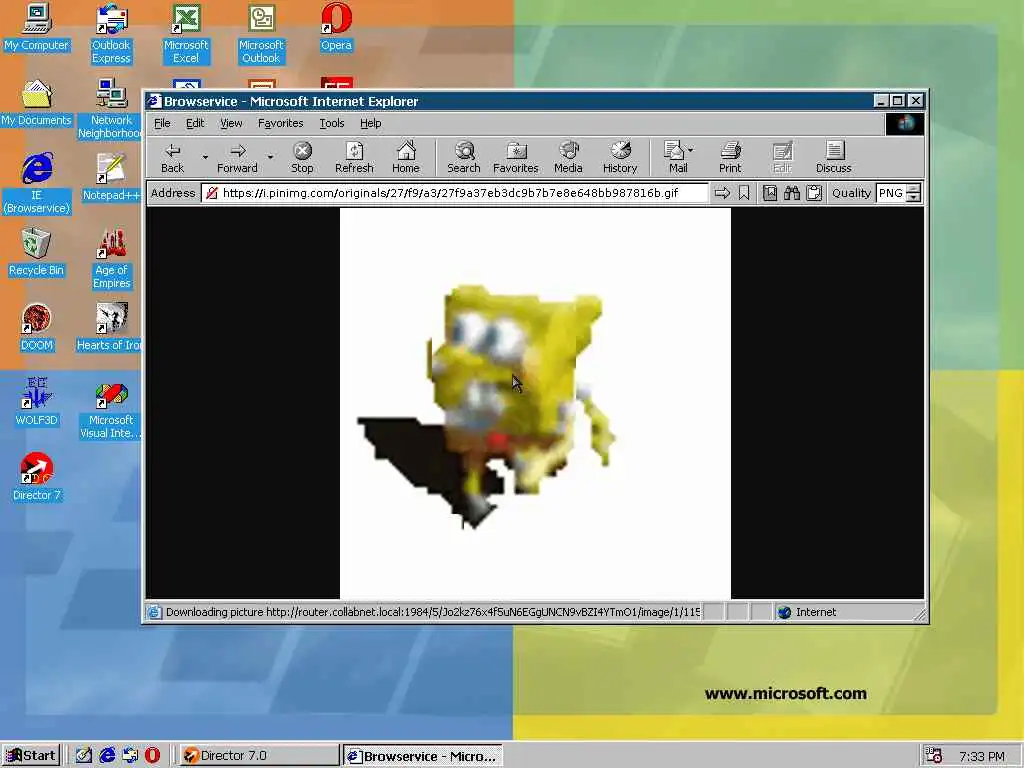1024x768 pixels.
Task: Stop the page from loading
Action: [302, 157]
